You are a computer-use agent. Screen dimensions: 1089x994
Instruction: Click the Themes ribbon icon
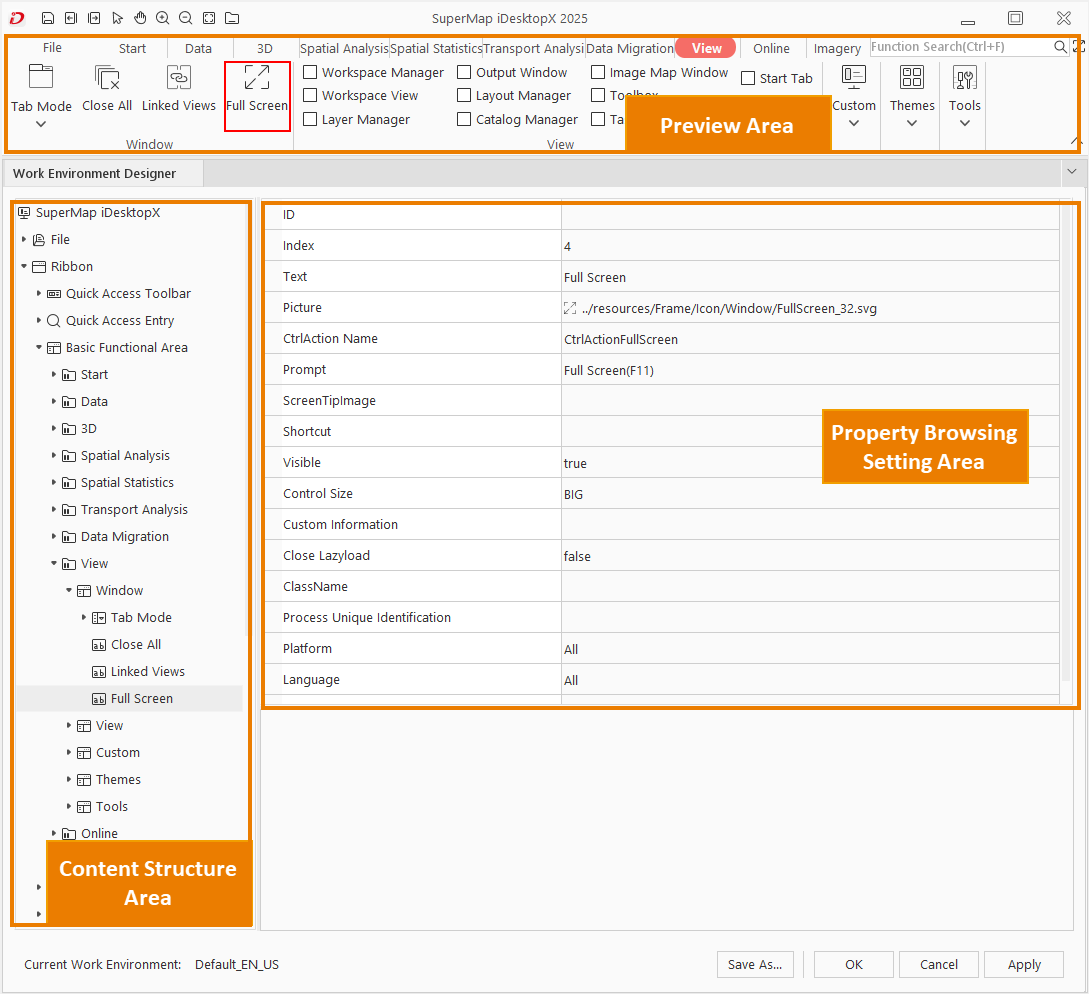point(912,76)
